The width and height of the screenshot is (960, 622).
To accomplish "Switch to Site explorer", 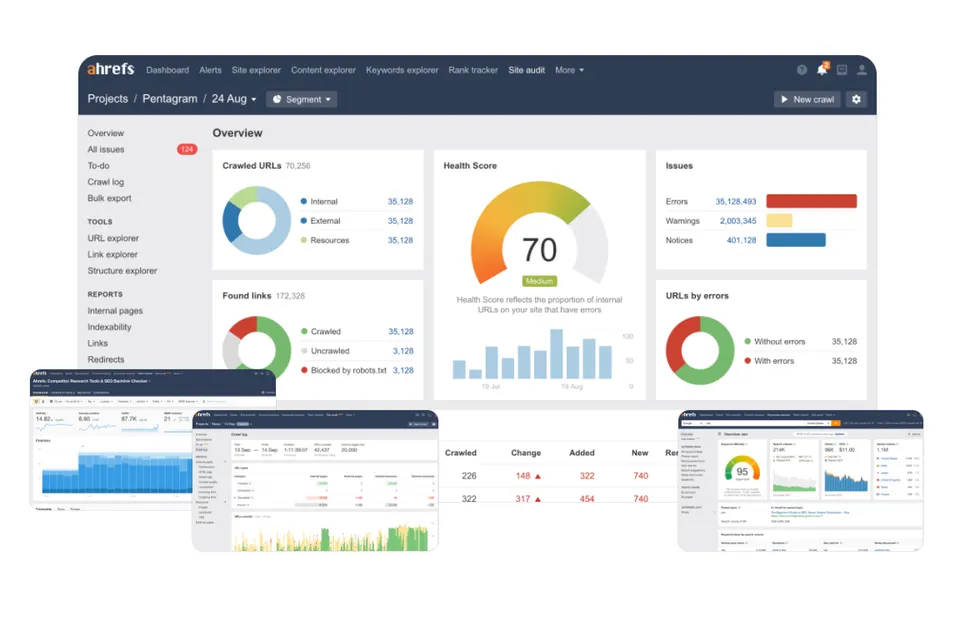I will pos(256,70).
